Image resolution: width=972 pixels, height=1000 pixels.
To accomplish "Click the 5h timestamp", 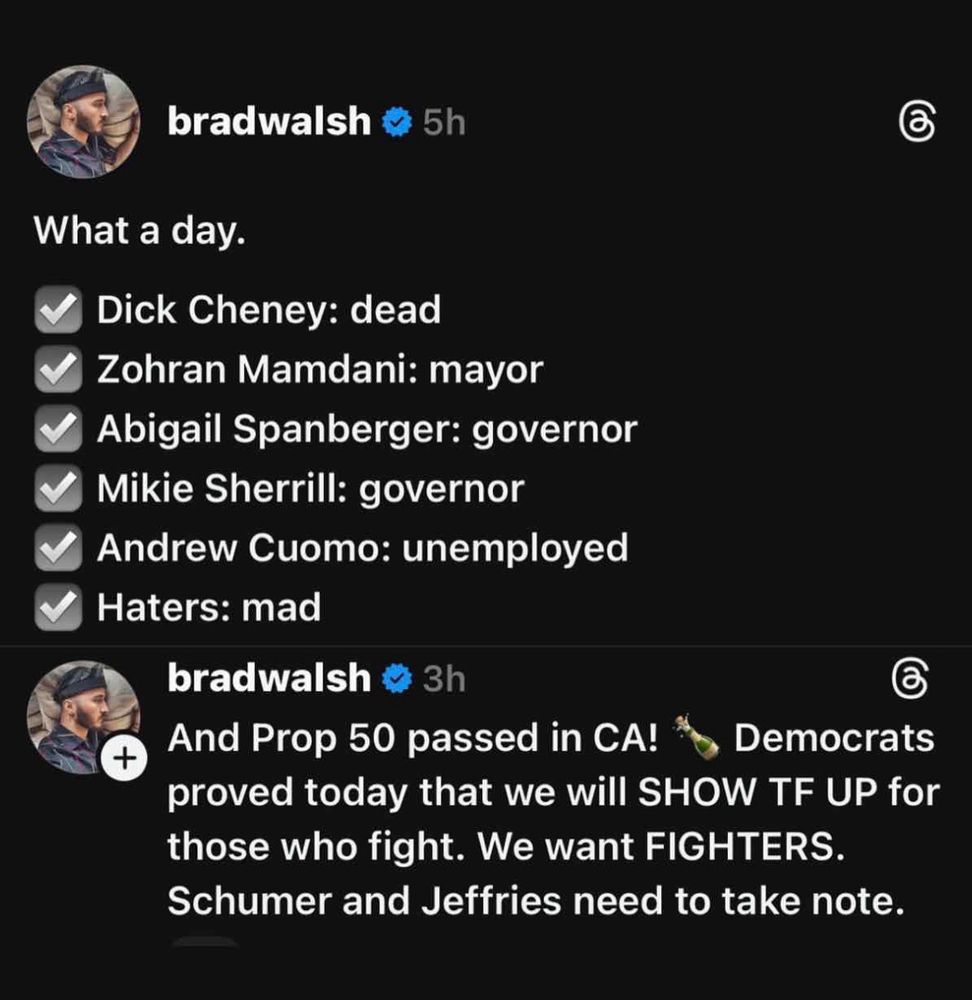I will pos(444,123).
